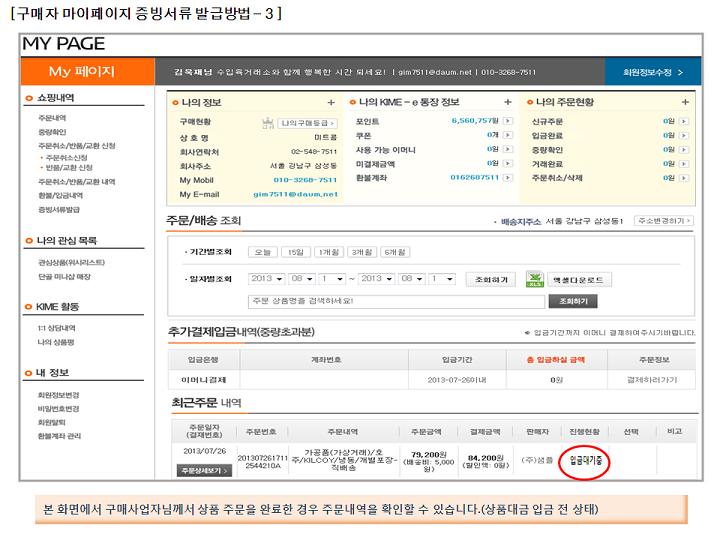The width and height of the screenshot is (720, 540).
Task: Click the 주문상세보기 button
Action: point(205,470)
